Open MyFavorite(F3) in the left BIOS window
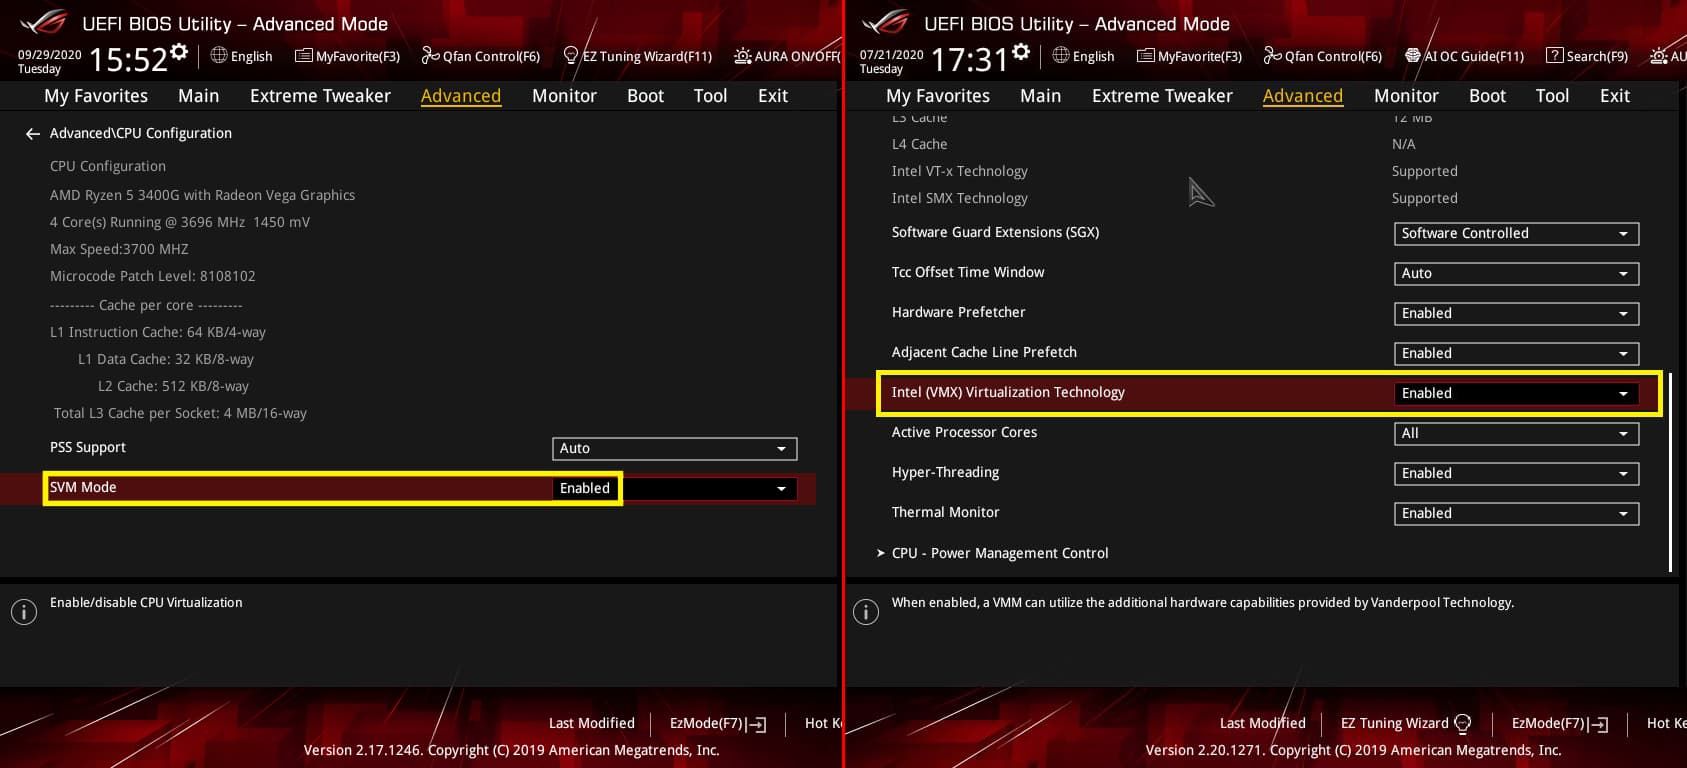1687x768 pixels. coord(347,56)
